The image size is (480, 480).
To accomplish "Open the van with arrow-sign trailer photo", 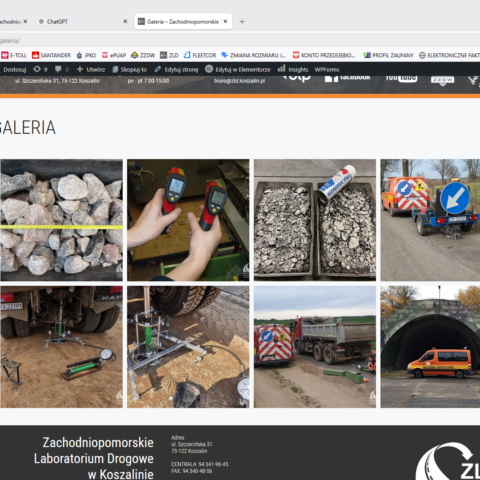I will [430, 220].
